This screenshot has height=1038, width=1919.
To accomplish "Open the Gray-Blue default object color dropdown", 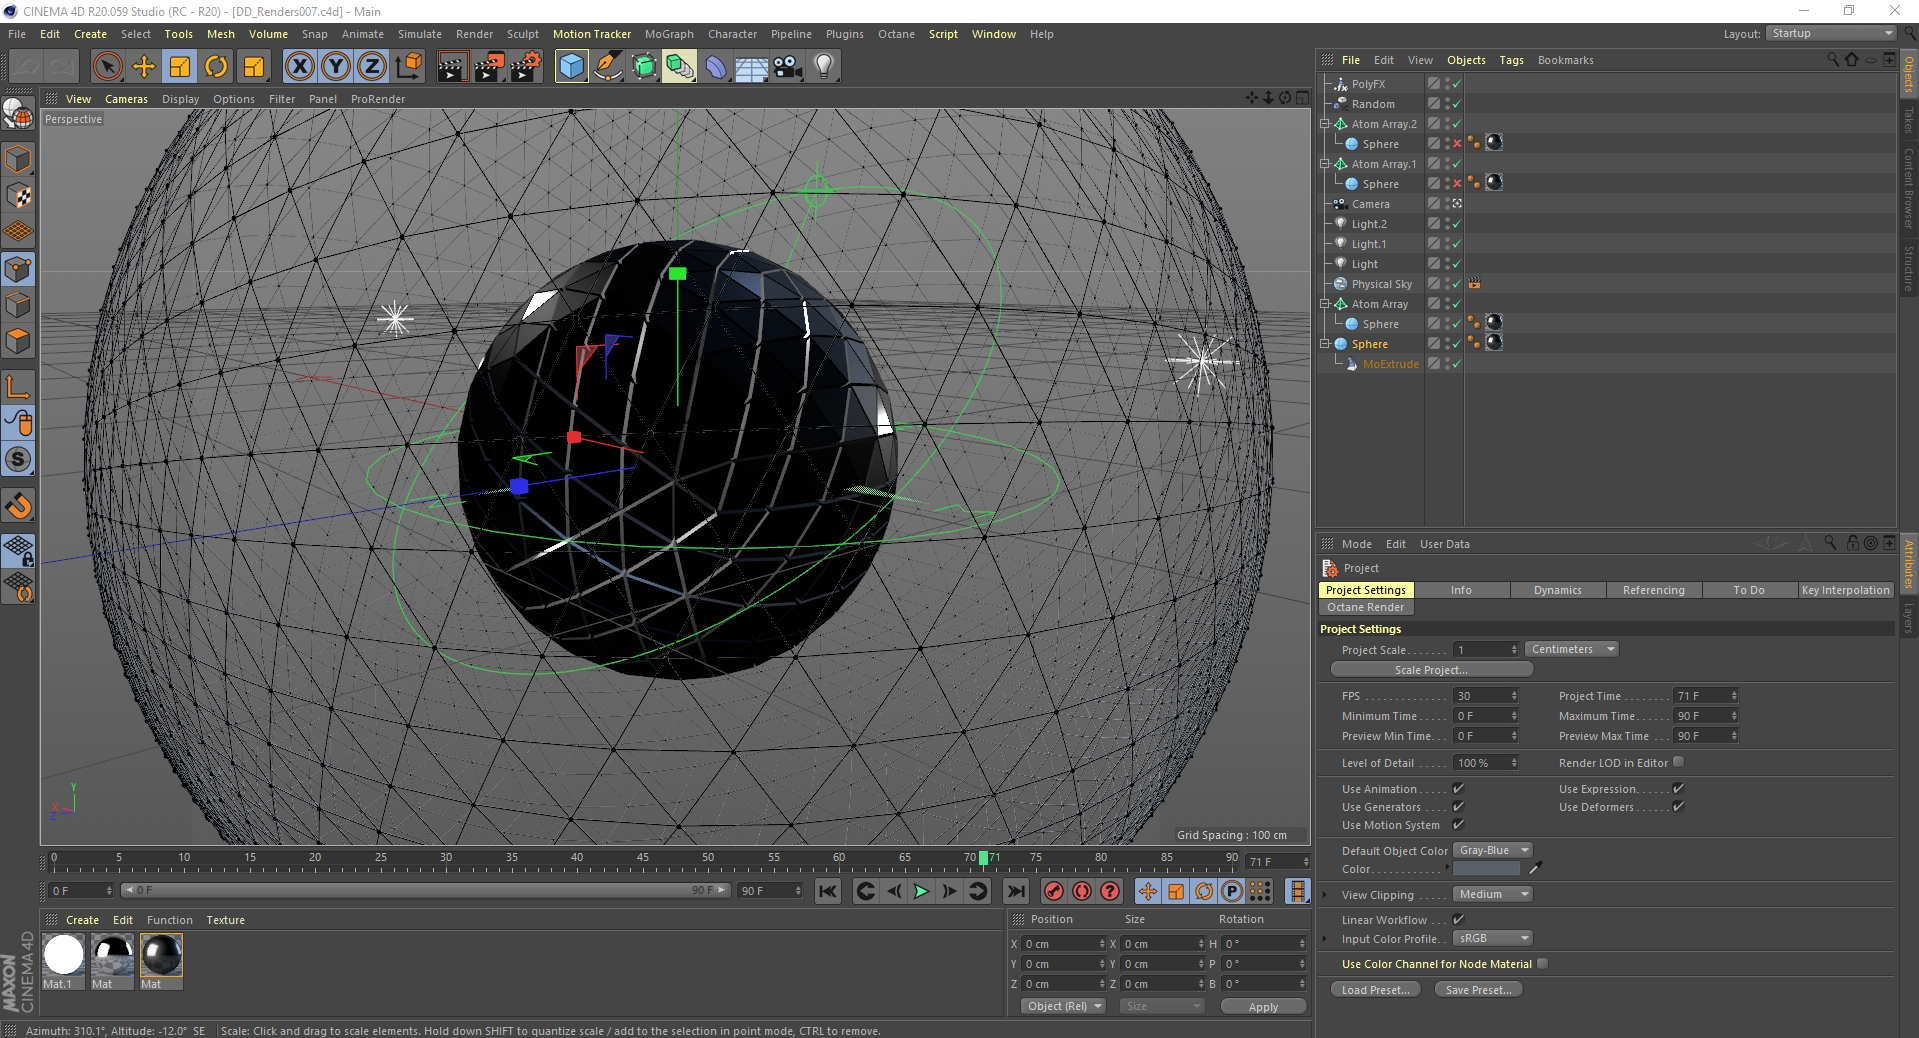I will tap(1493, 850).
